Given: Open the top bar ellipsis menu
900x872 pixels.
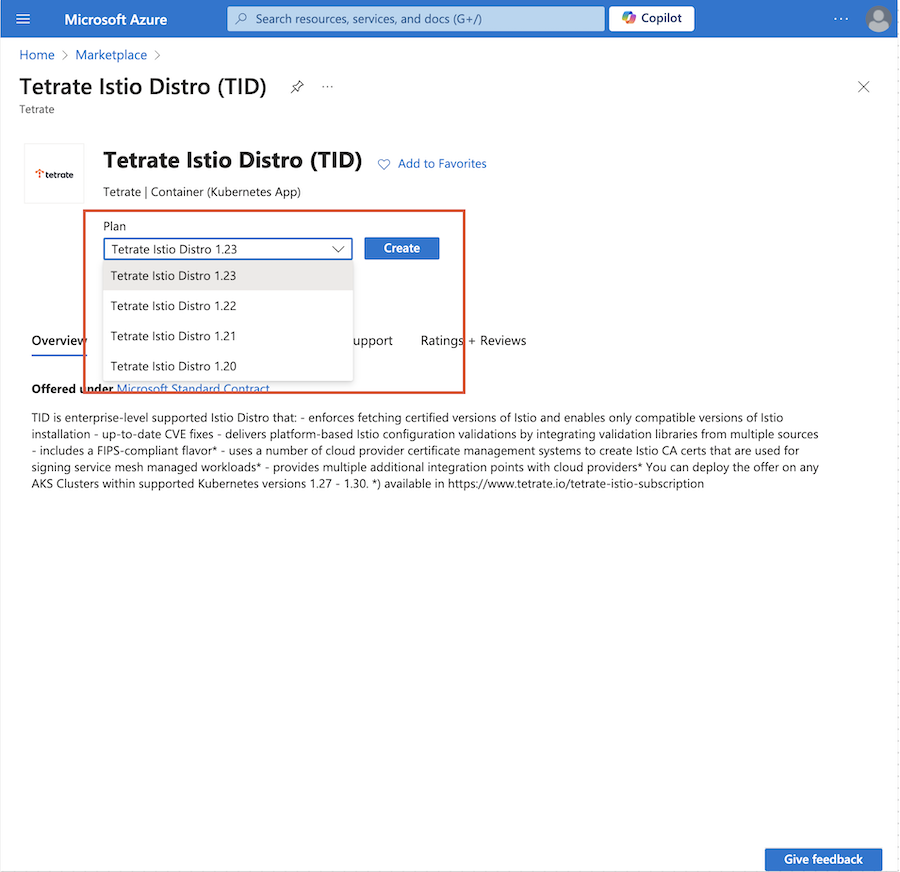Looking at the screenshot, I should (841, 19).
